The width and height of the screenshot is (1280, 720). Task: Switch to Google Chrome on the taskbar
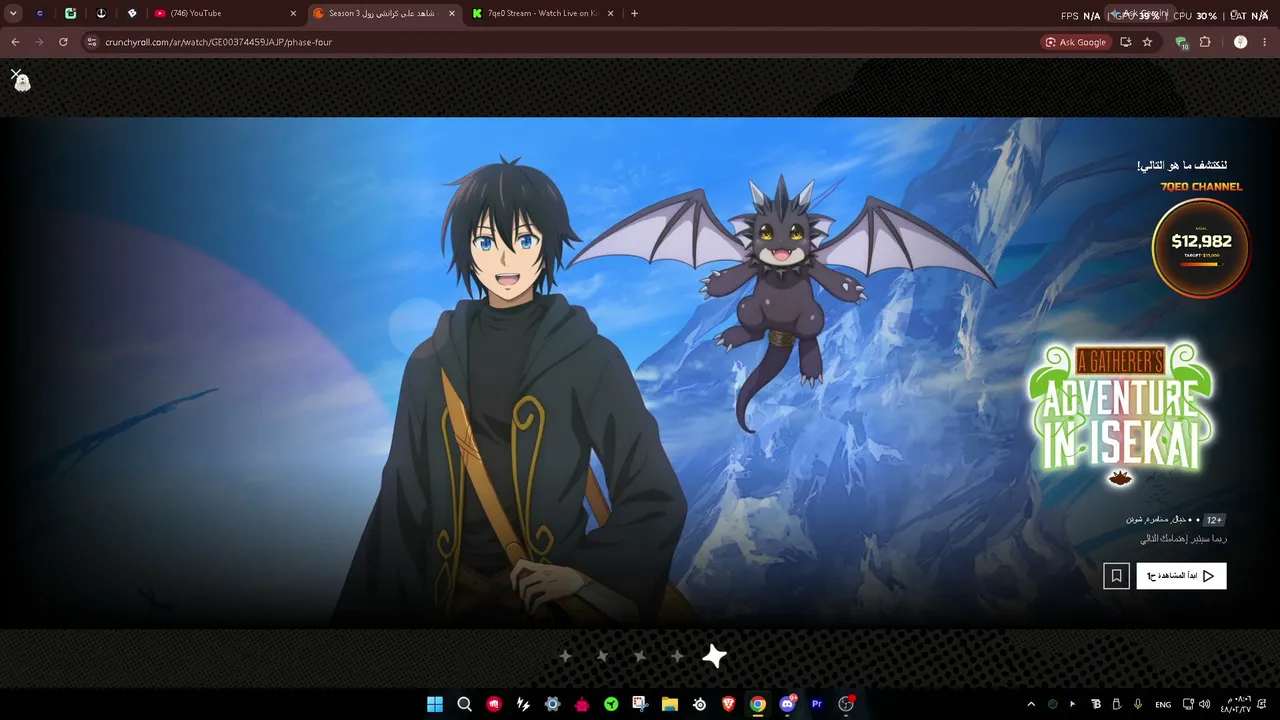tap(758, 704)
